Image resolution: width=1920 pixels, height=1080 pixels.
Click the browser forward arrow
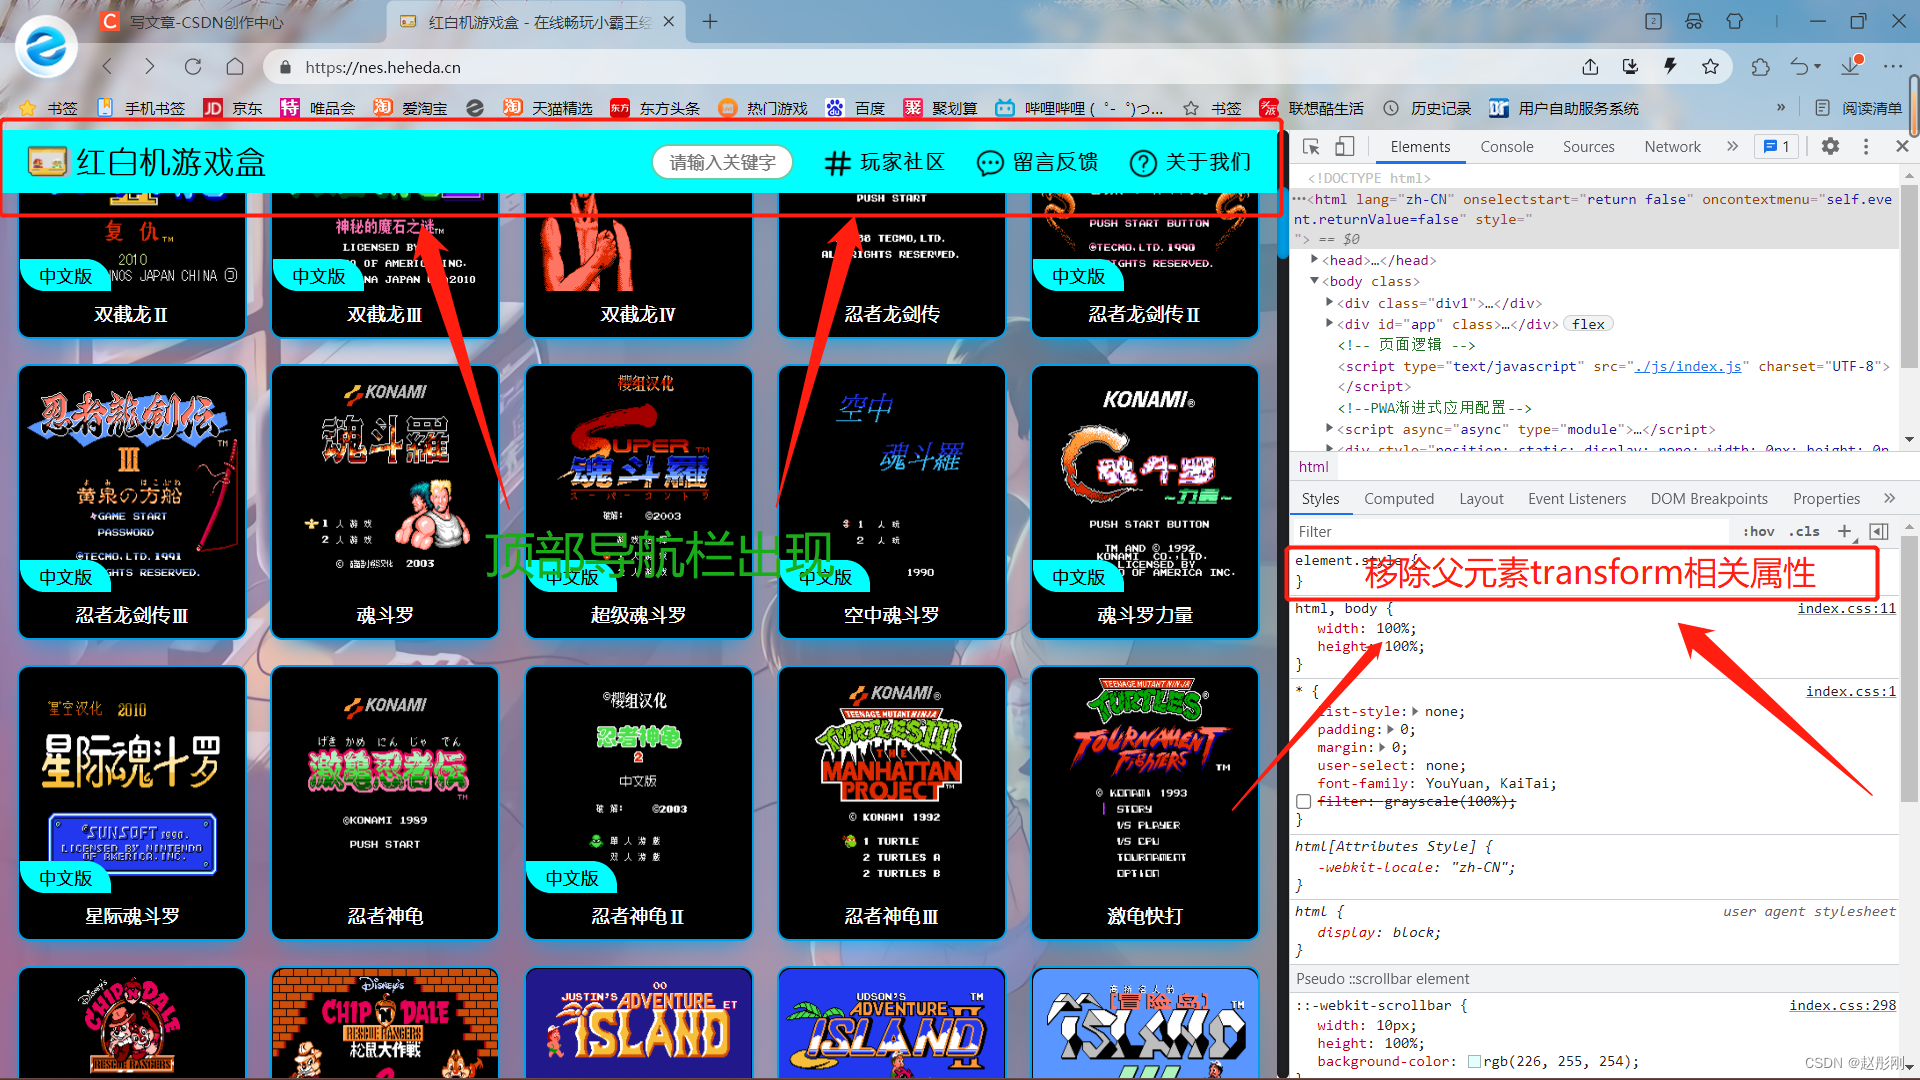tap(149, 67)
